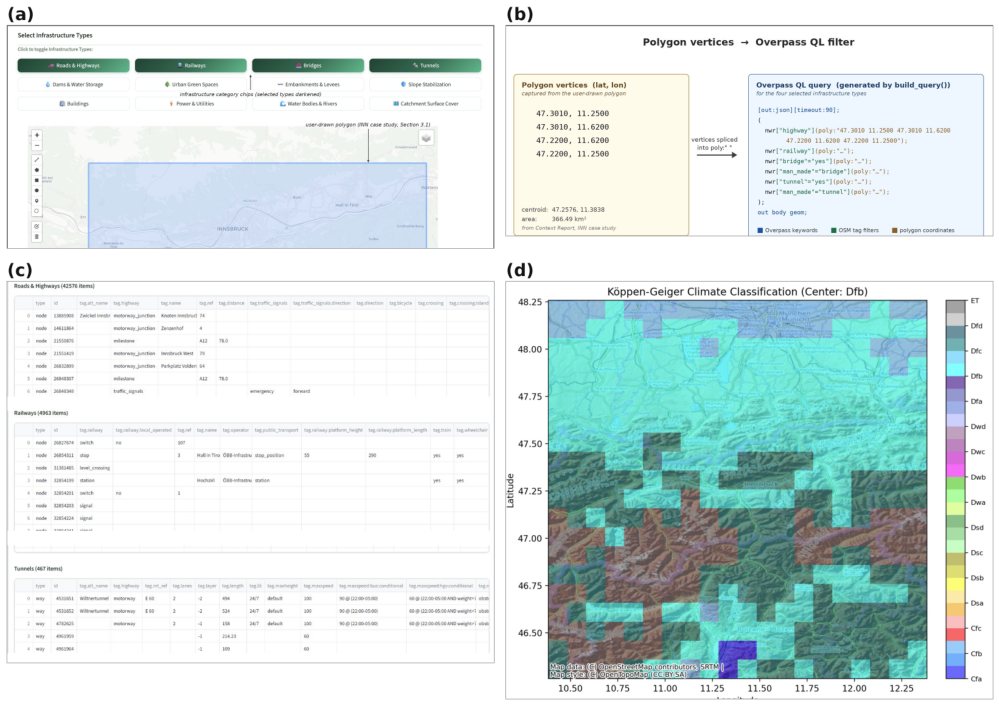Click the Polygon vertices (lat, lon) heading
The width and height of the screenshot is (999, 705).
pos(574,85)
